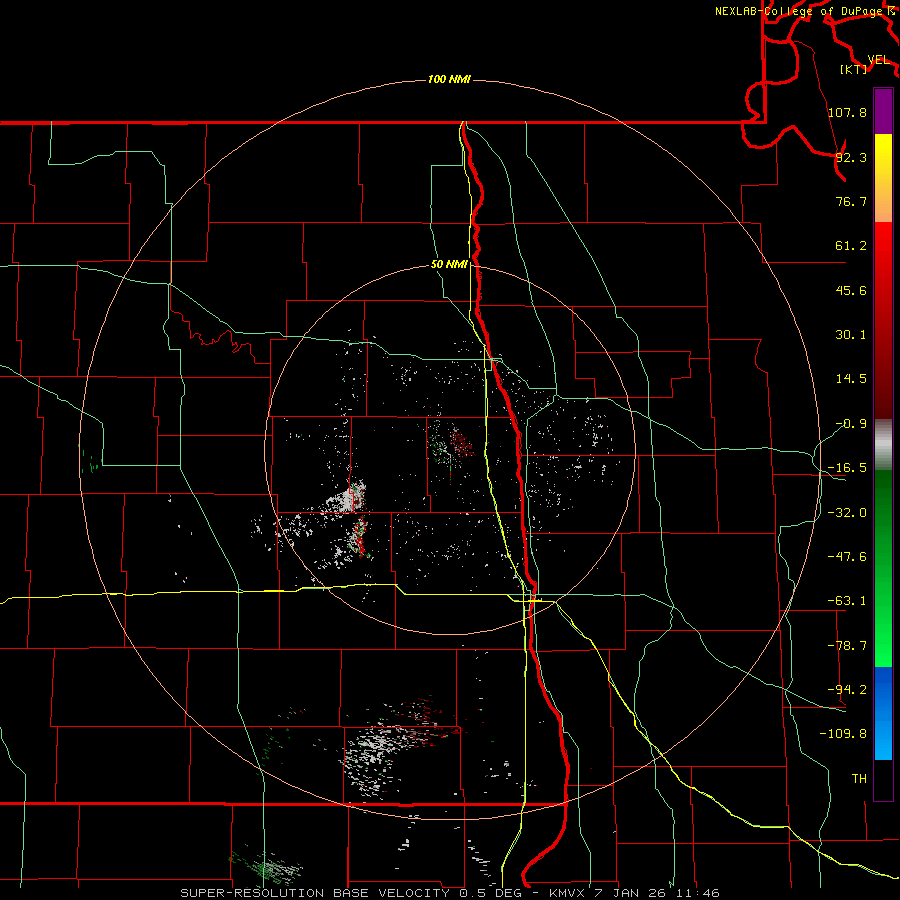
Task: Click the 50 NMI range ring label
Action: pos(449,264)
